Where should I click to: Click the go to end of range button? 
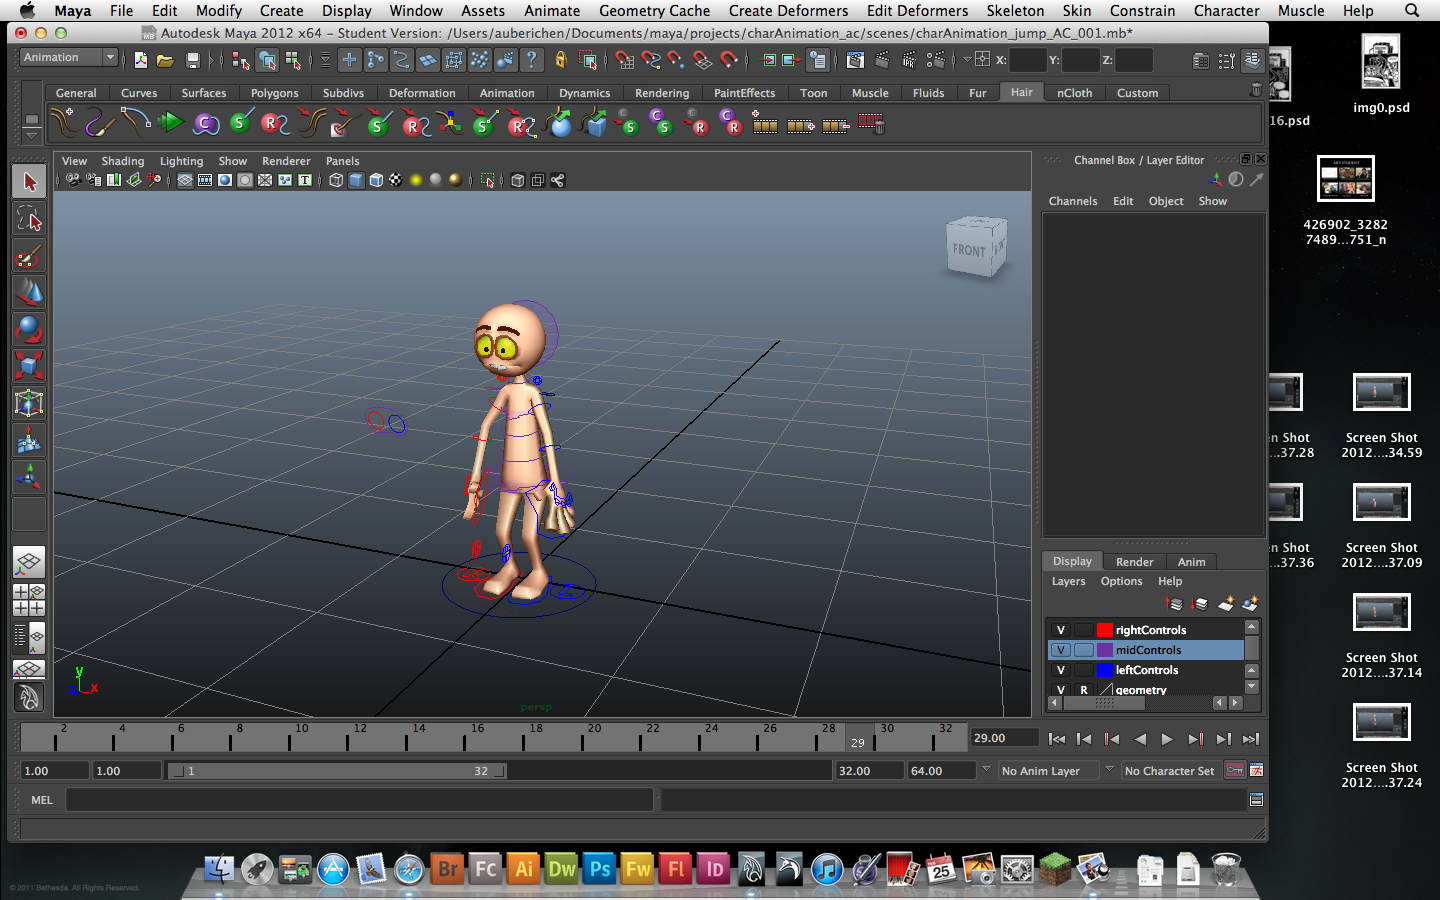[1251, 739]
